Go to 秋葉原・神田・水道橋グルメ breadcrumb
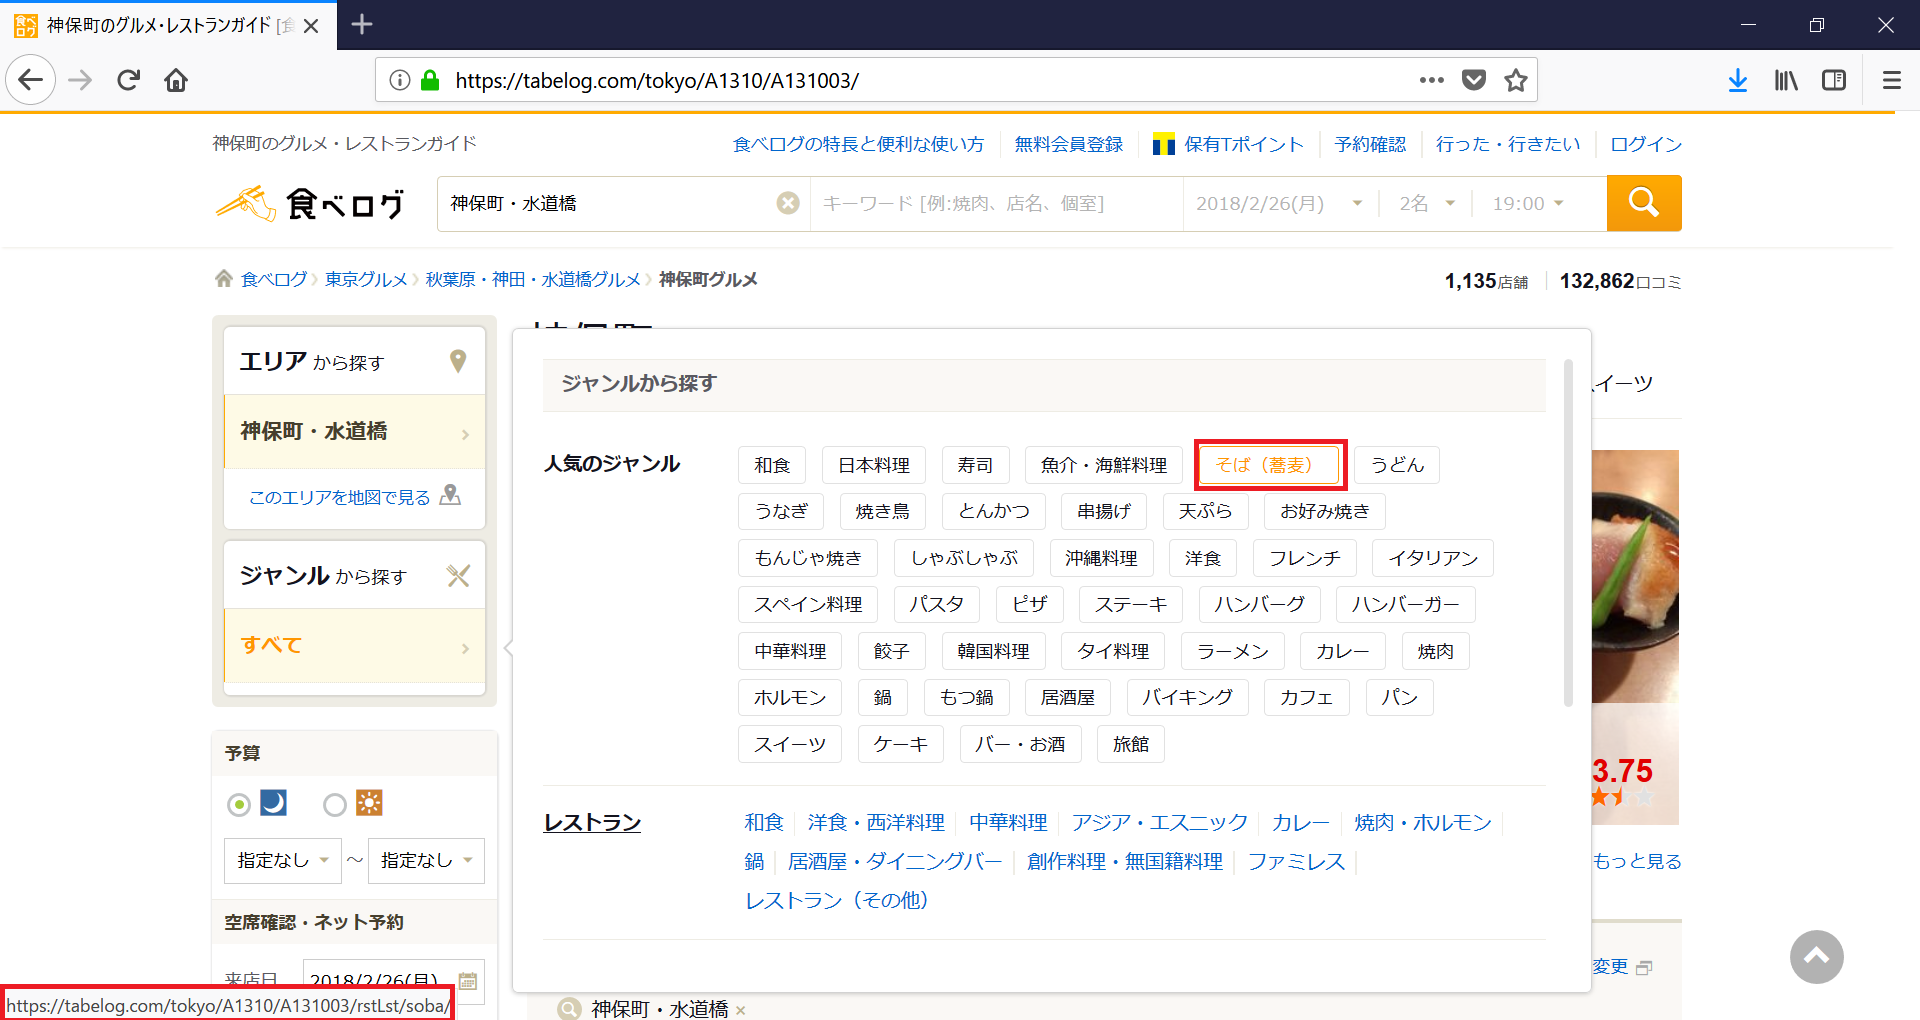This screenshot has width=1920, height=1020. point(533,279)
